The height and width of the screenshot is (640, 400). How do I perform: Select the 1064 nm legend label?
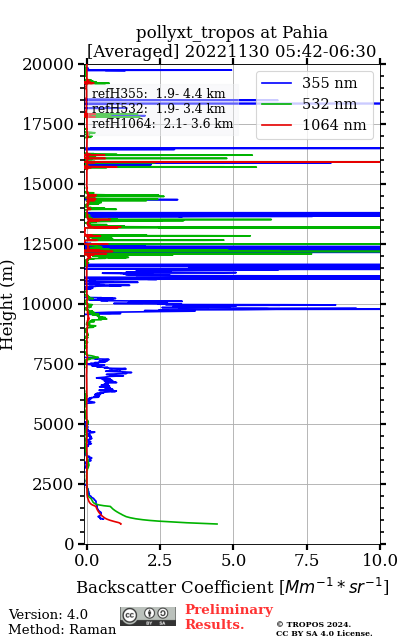coord(334,125)
